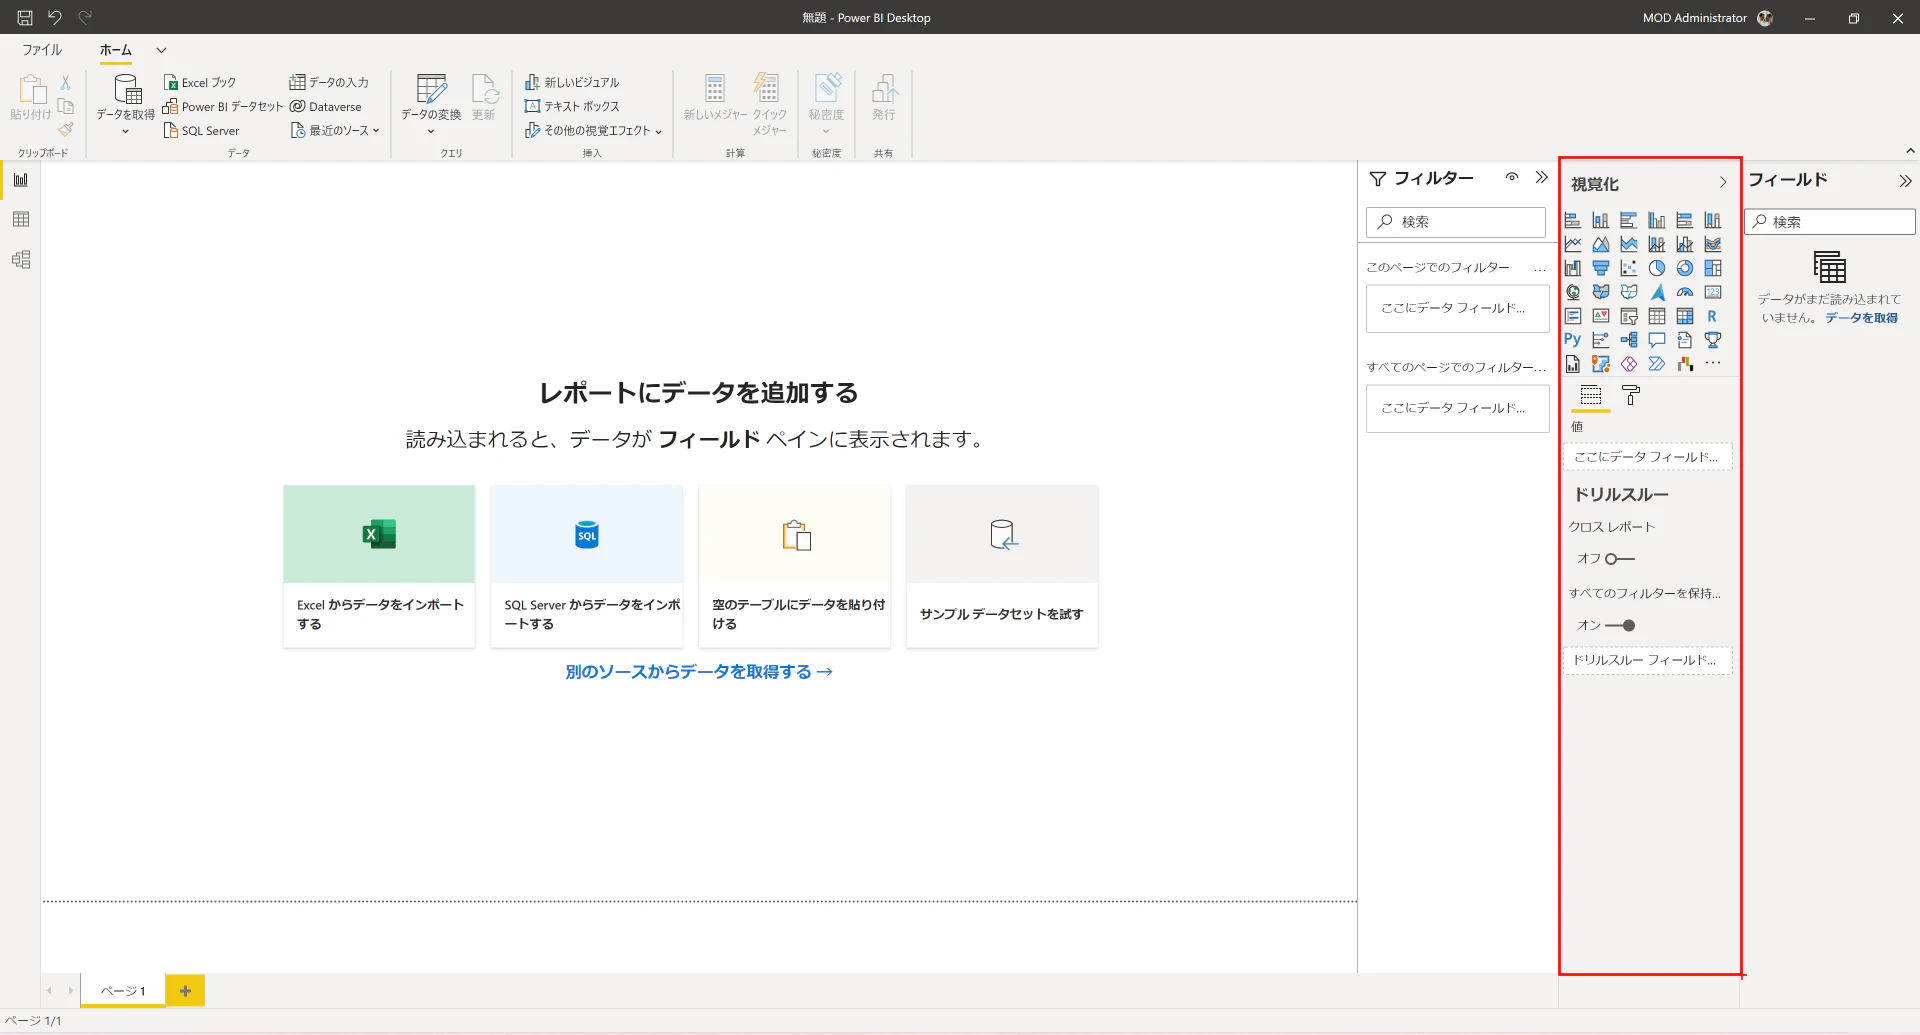Click the フィールド pane search box
Screen dimensions: 1920x1035
tap(1830, 222)
